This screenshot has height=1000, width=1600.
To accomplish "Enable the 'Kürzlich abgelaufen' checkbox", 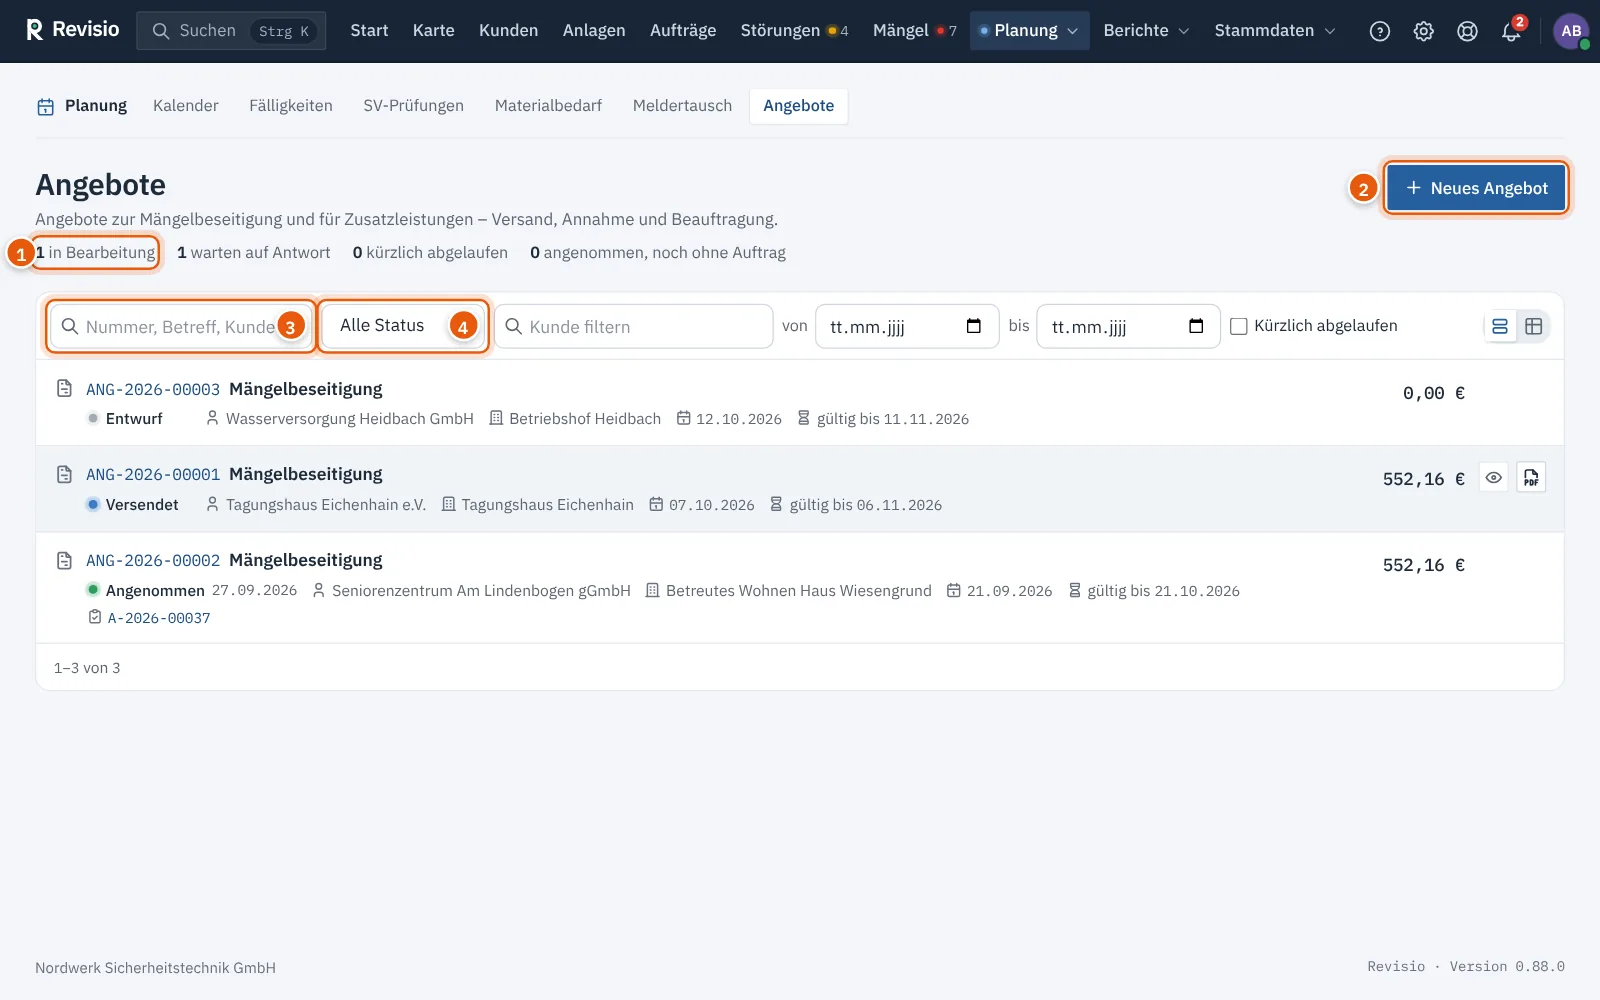I will (1239, 326).
